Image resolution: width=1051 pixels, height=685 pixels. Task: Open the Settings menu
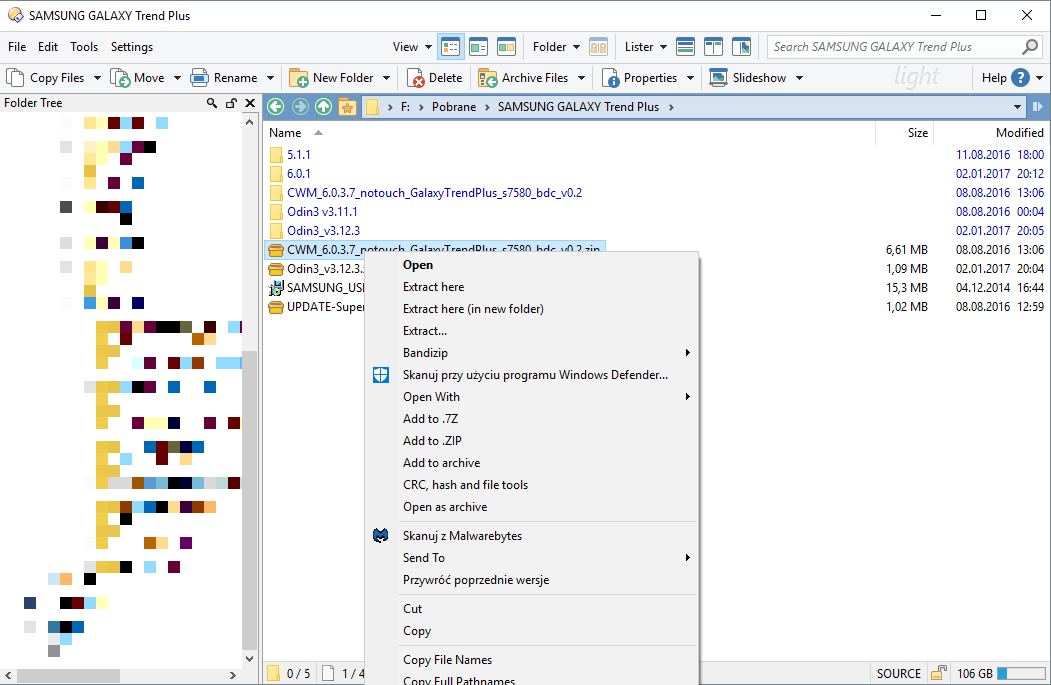[x=131, y=47]
